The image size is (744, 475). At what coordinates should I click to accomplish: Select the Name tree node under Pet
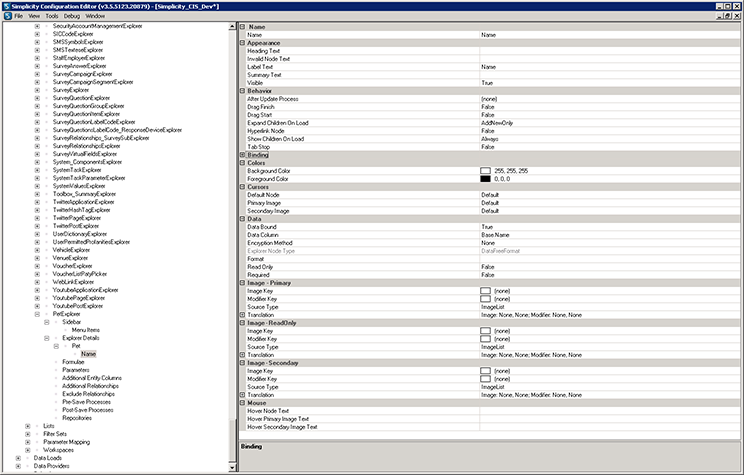88,354
